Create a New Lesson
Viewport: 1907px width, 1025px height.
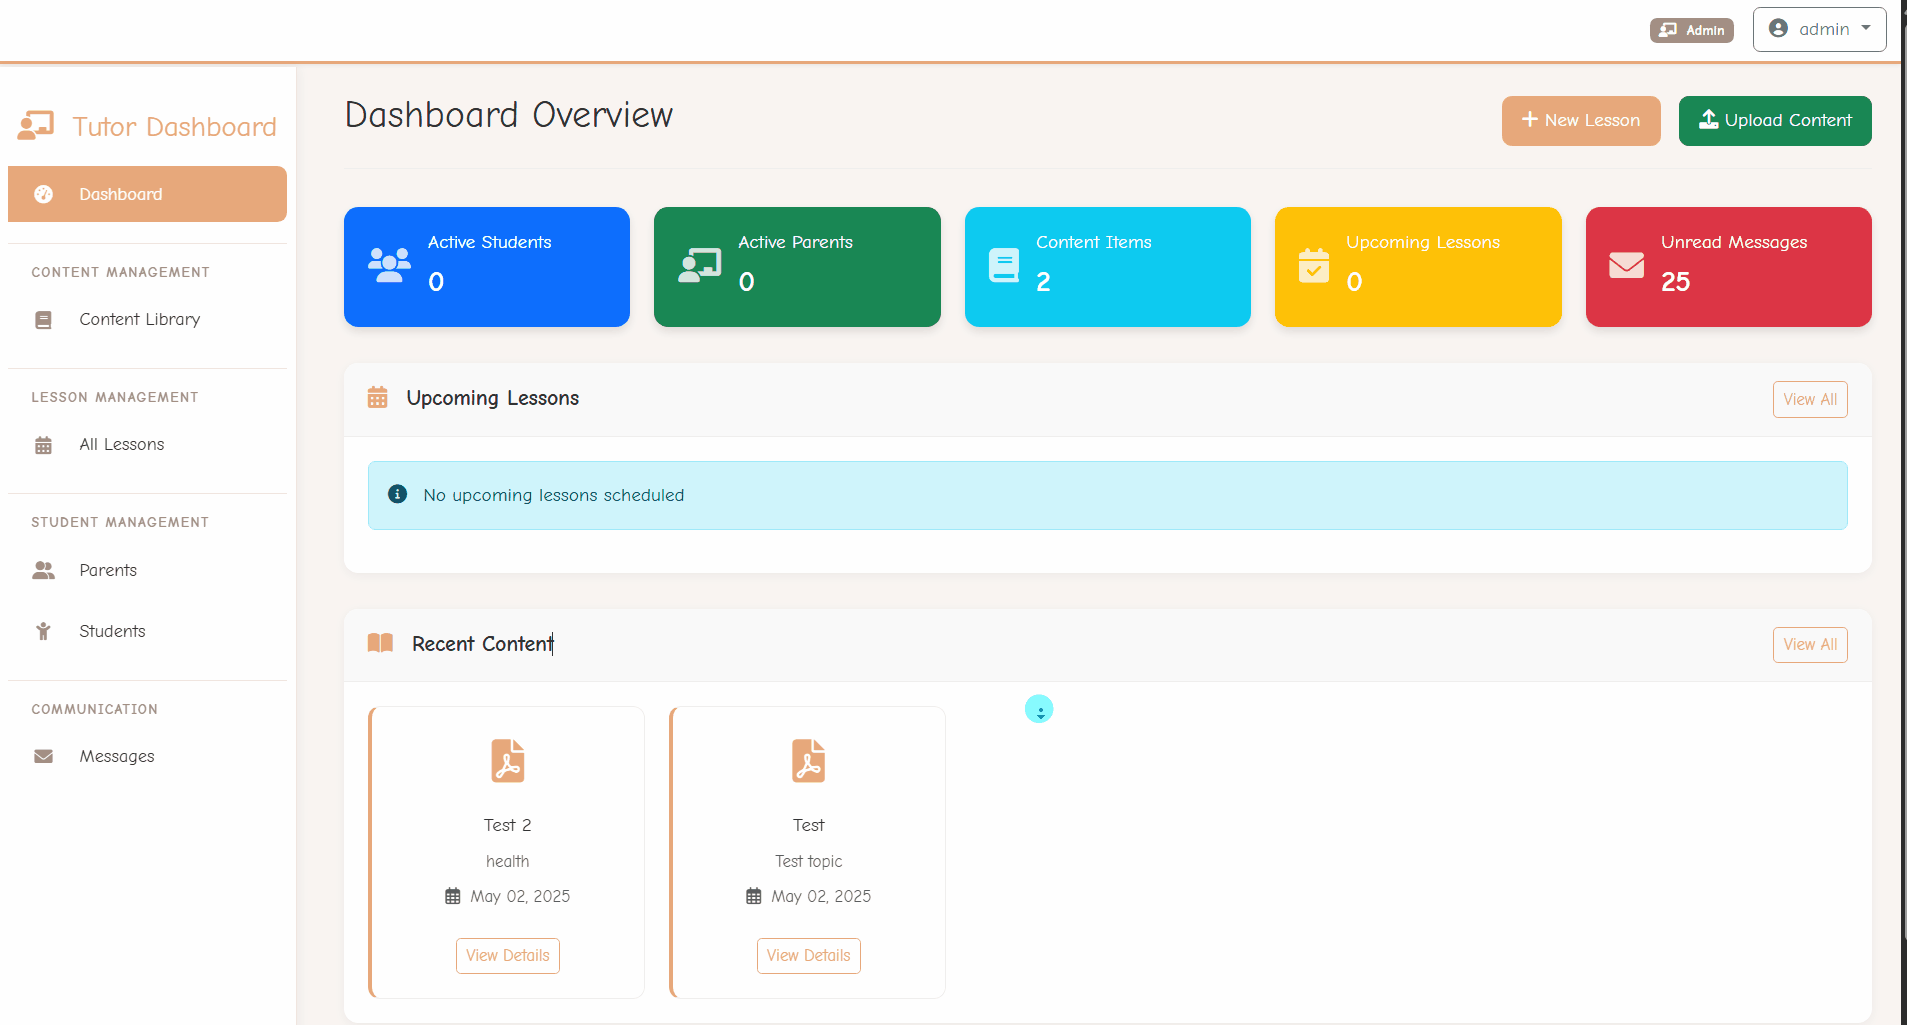coord(1580,121)
